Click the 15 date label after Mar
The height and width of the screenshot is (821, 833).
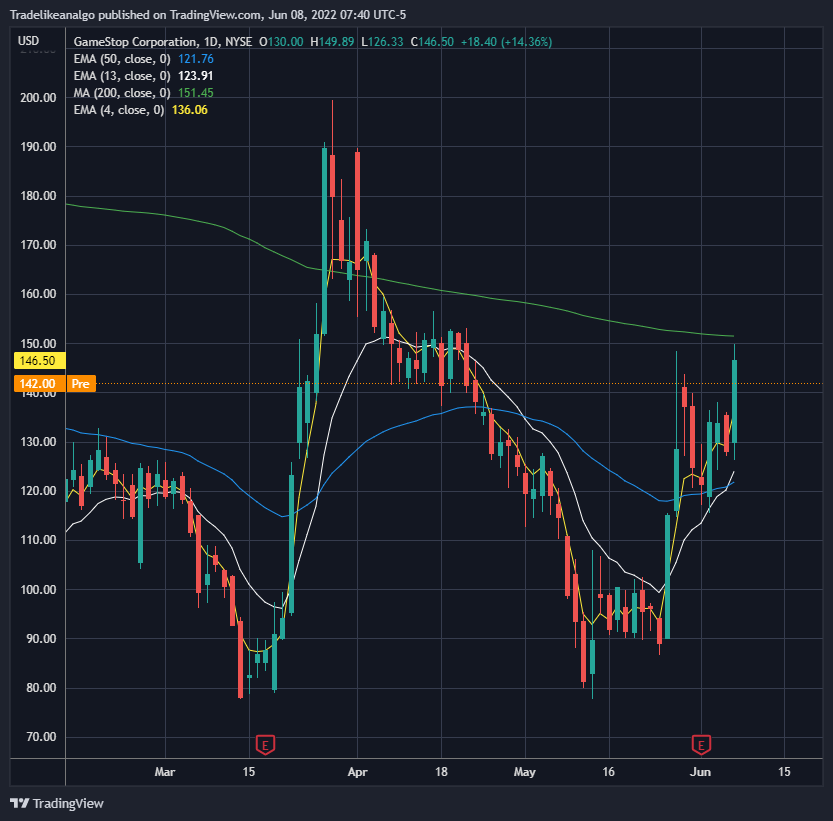coord(249,772)
